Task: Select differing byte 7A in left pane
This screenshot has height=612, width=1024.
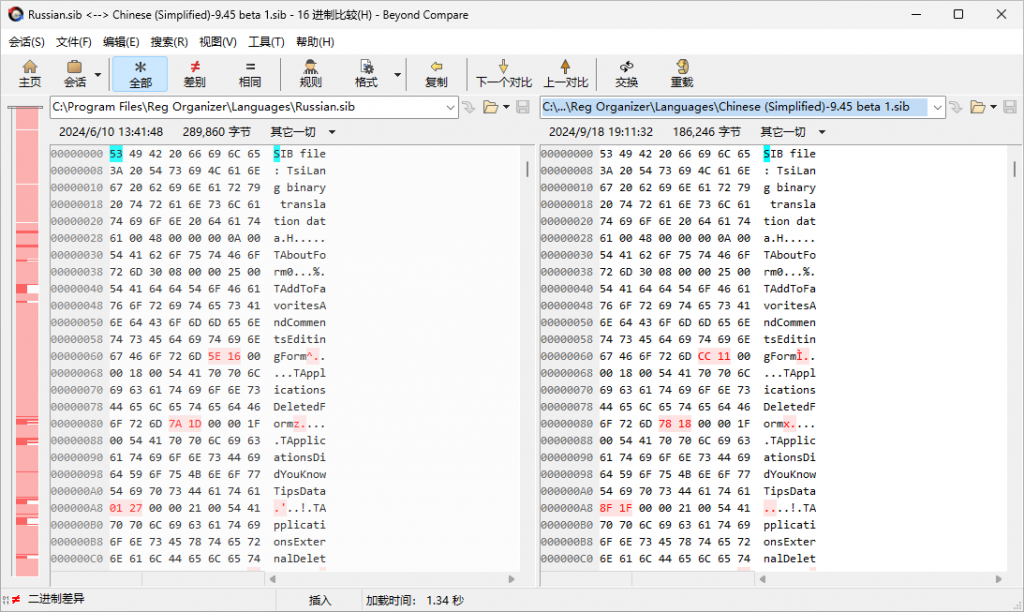Action: [175, 423]
